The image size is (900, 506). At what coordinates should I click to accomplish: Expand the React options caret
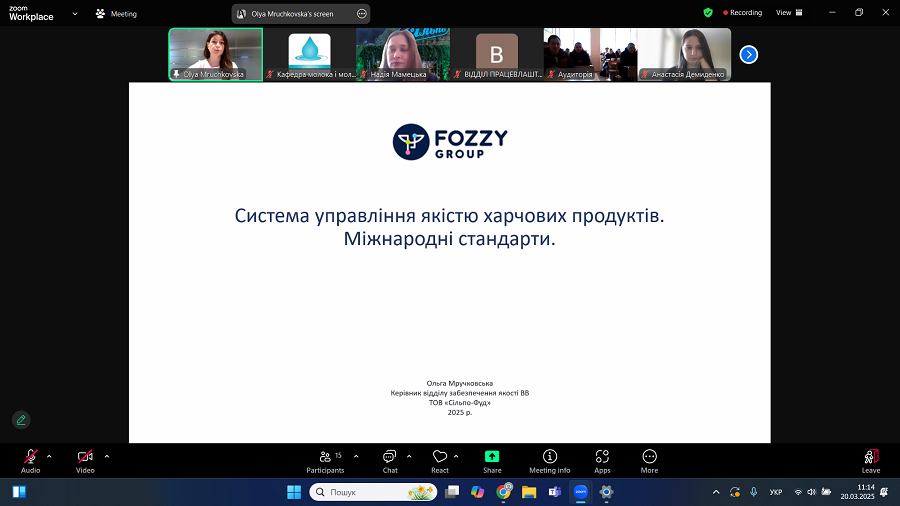point(456,457)
